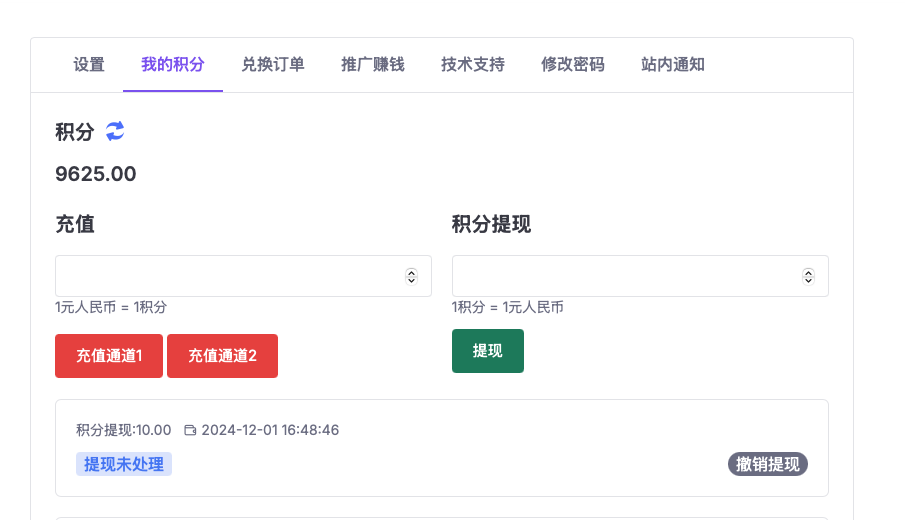Click the date icon beside the 2024-12-01 timestamp
This screenshot has height=520, width=905.
point(190,430)
